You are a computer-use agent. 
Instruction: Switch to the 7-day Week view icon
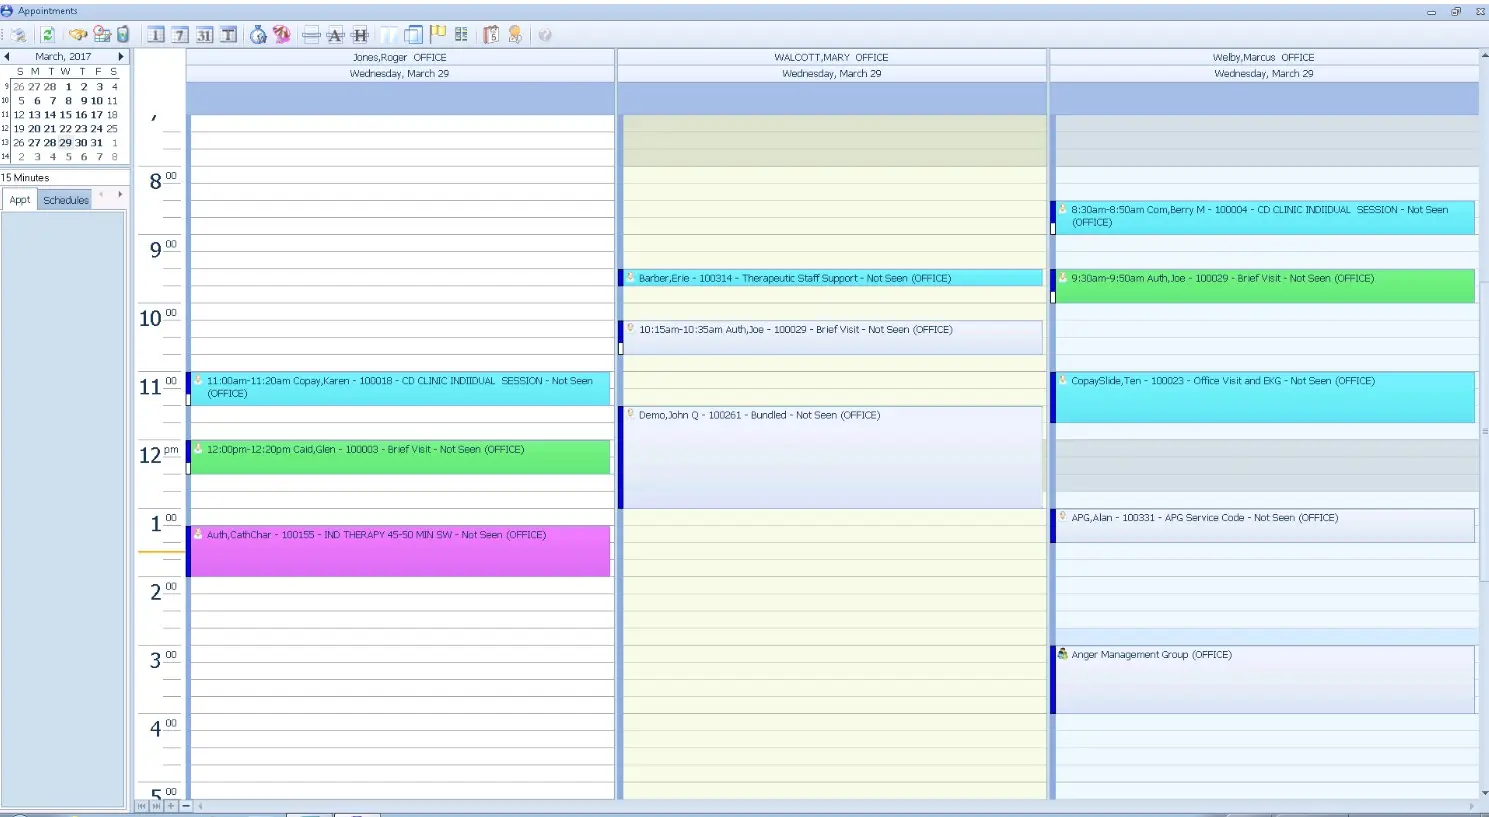click(179, 34)
